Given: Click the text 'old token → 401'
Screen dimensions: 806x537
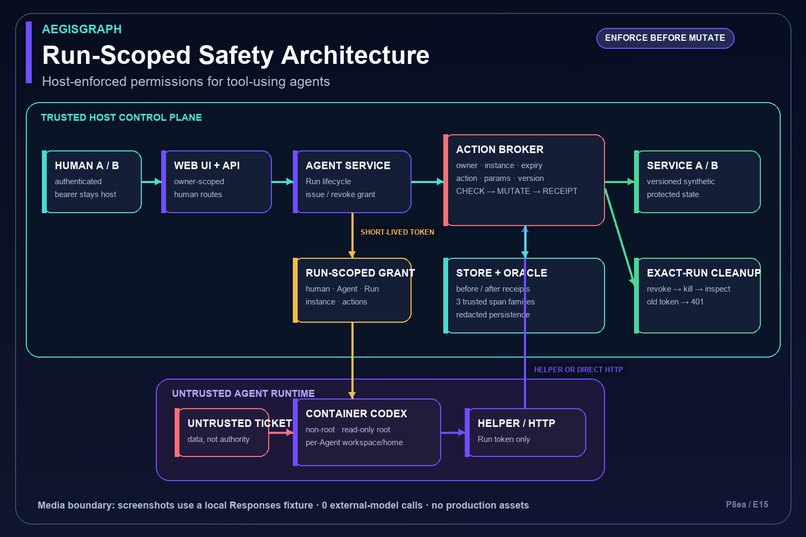Looking at the screenshot, I should pyautogui.click(x=675, y=302).
